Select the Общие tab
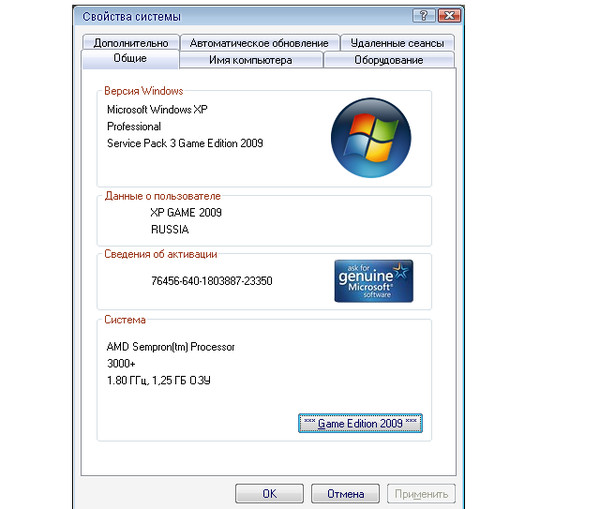 click(130, 59)
